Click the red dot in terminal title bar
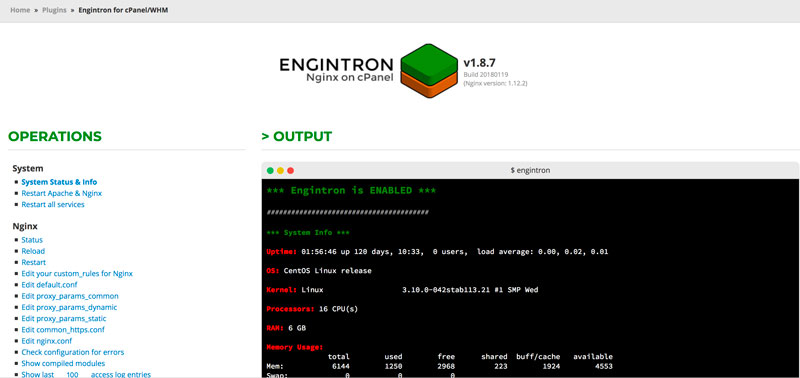The image size is (800, 378). (x=291, y=170)
